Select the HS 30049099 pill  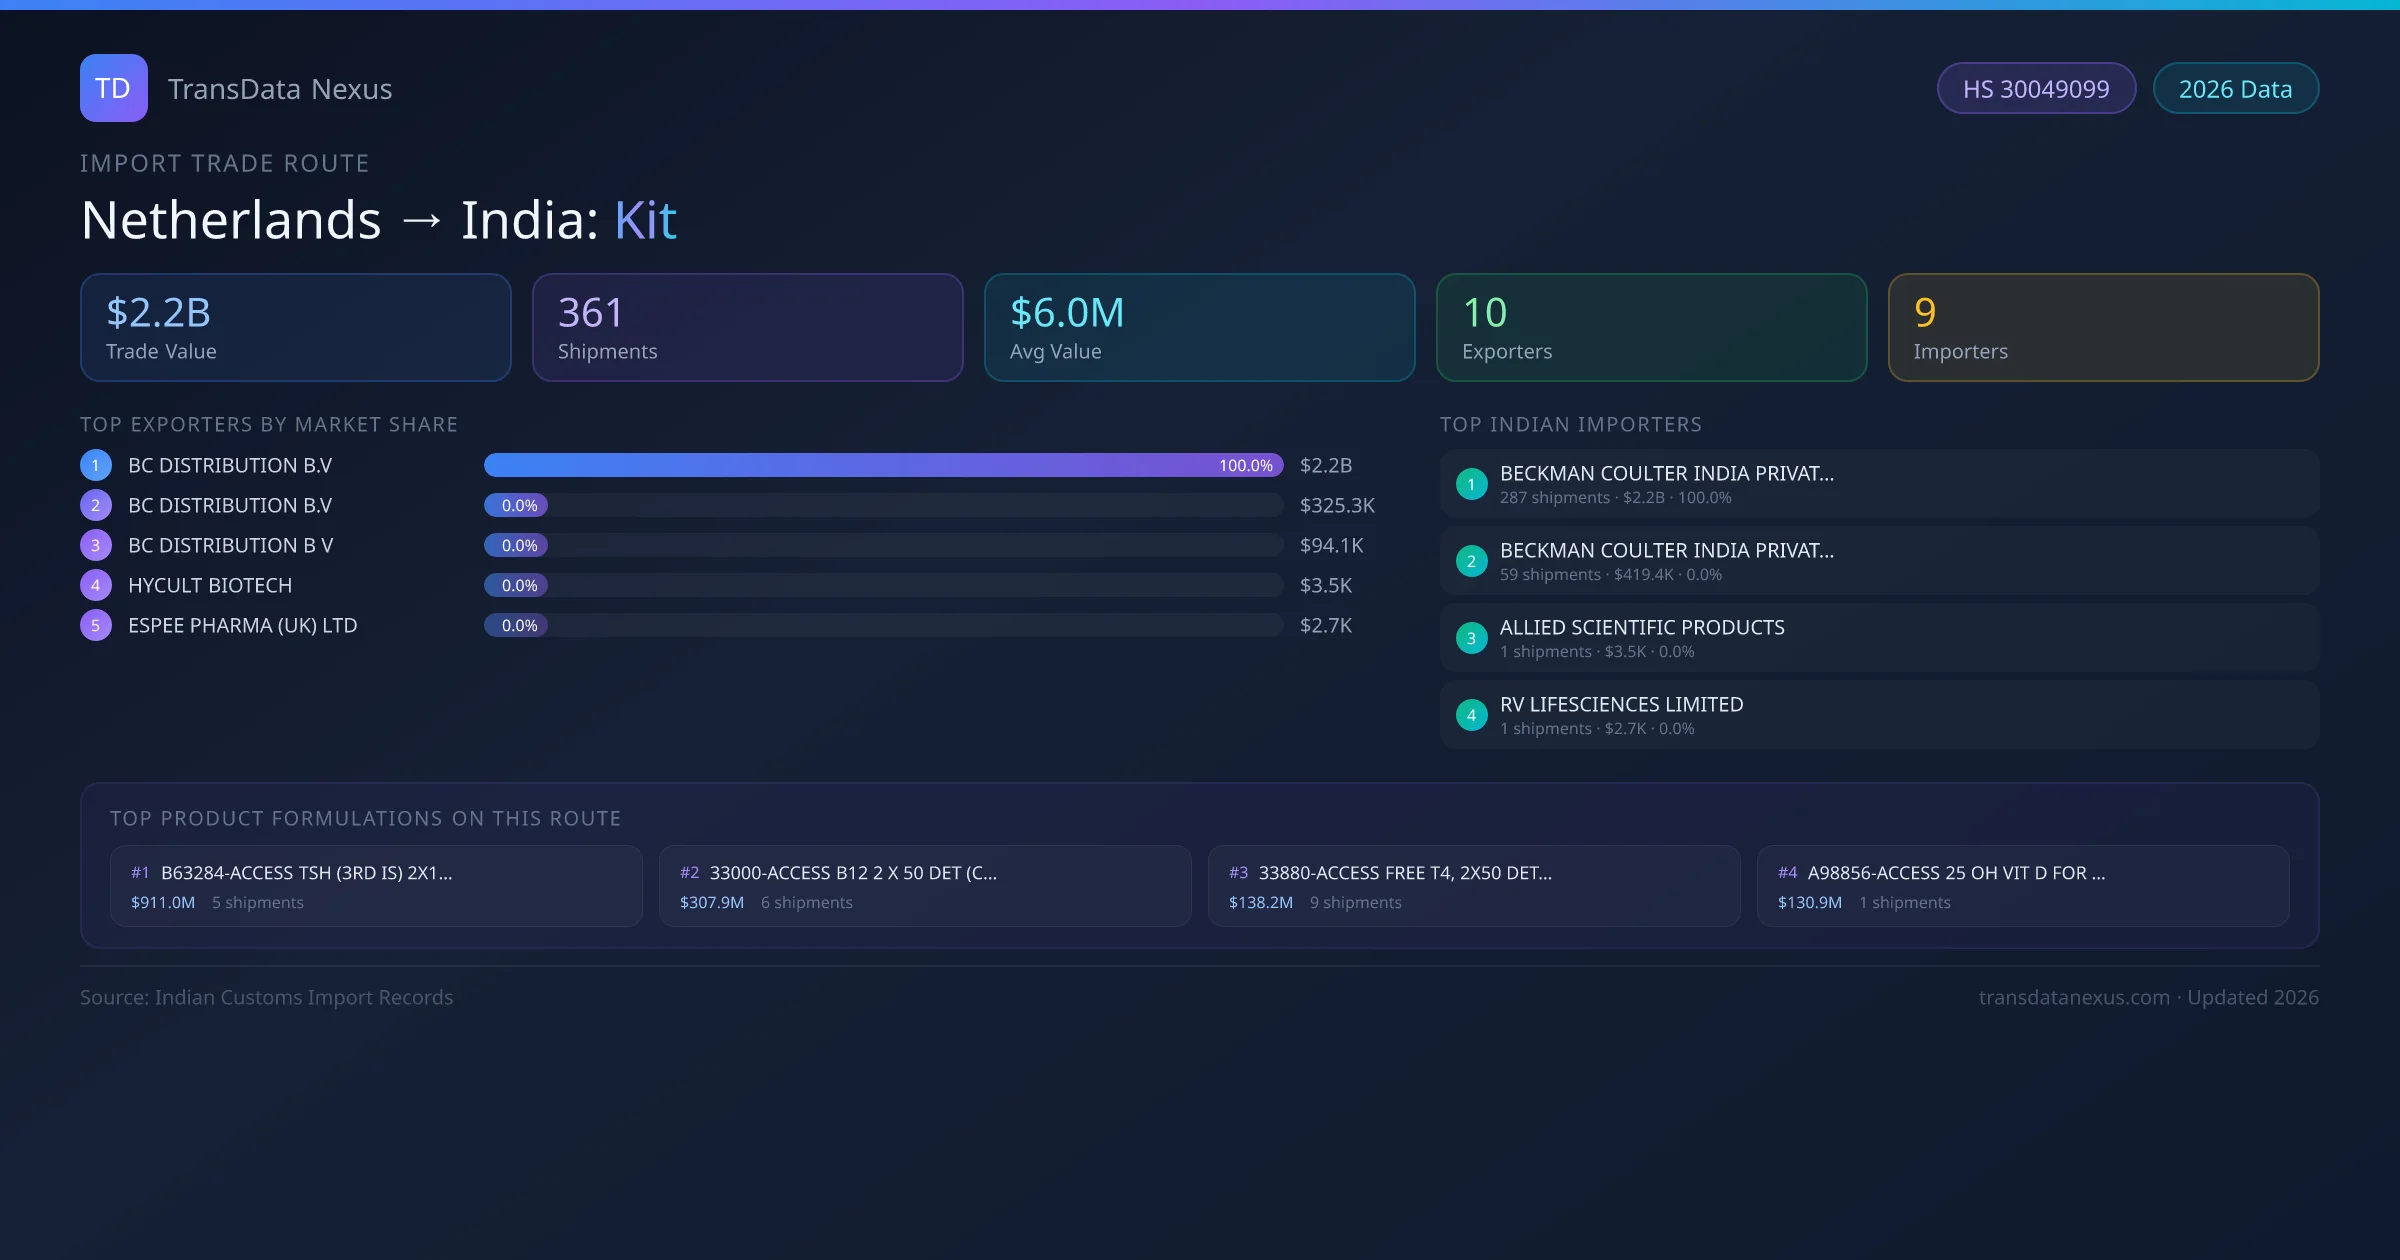tap(2036, 89)
